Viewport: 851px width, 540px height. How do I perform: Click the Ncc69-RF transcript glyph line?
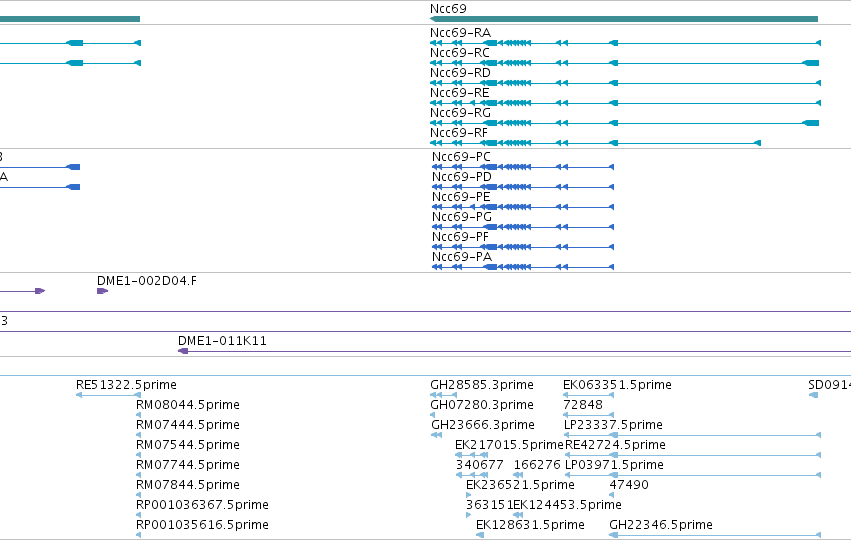(x=595, y=143)
